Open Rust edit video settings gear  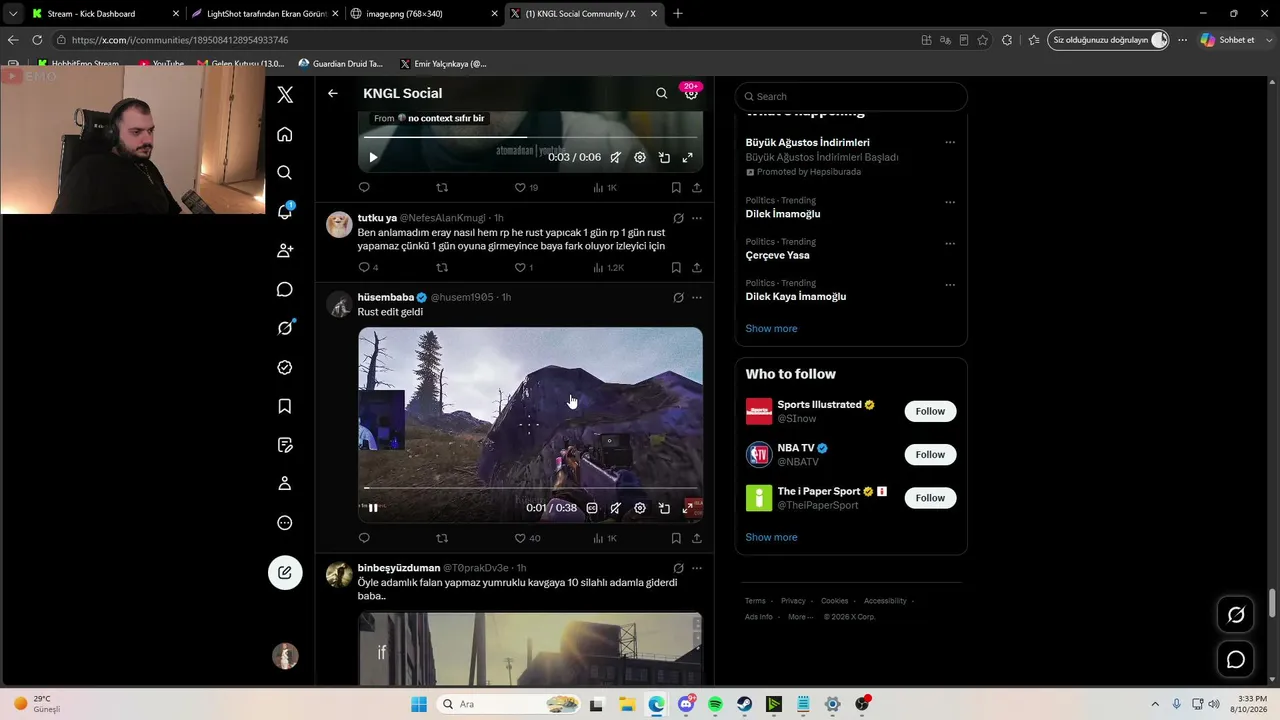coord(640,508)
